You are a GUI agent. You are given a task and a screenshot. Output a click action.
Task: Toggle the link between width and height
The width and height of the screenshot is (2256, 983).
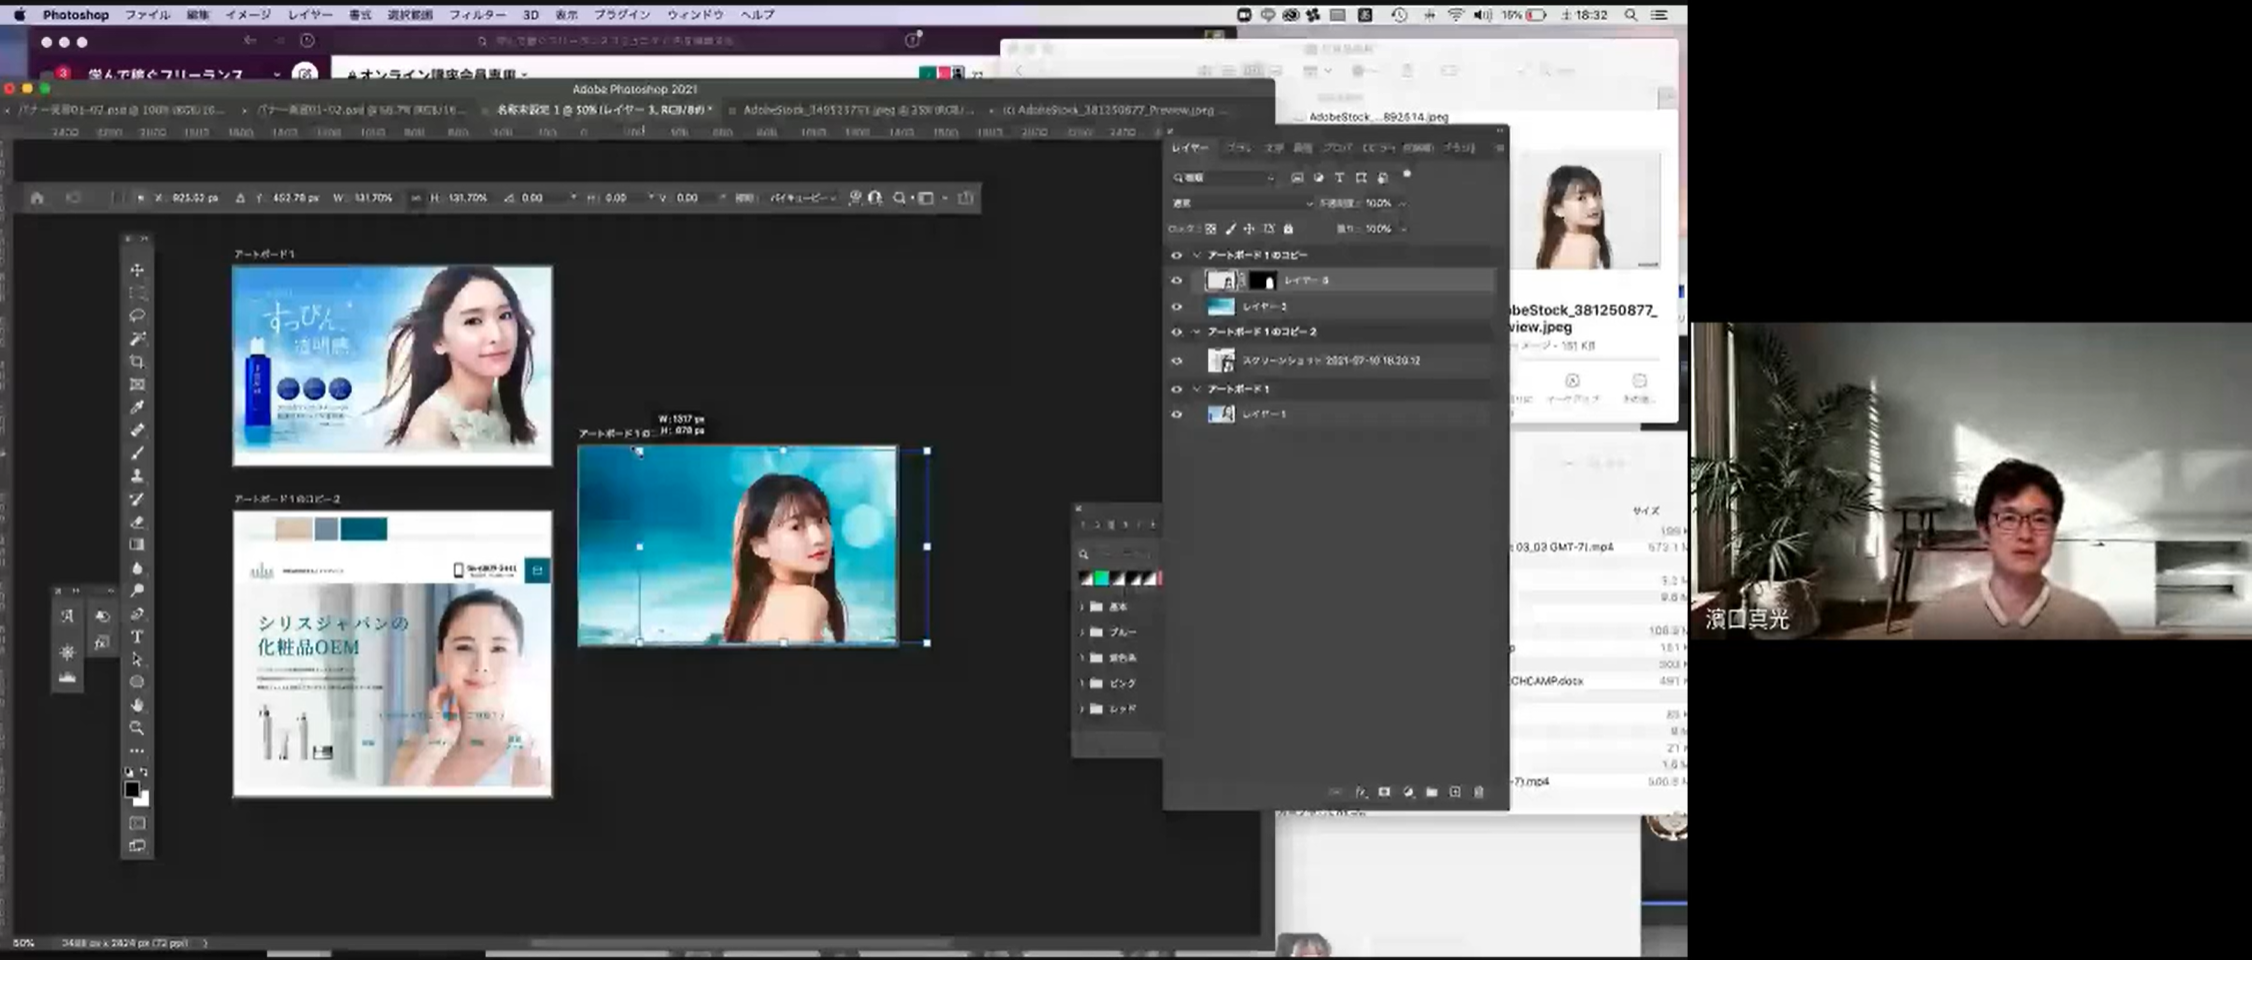coord(416,198)
